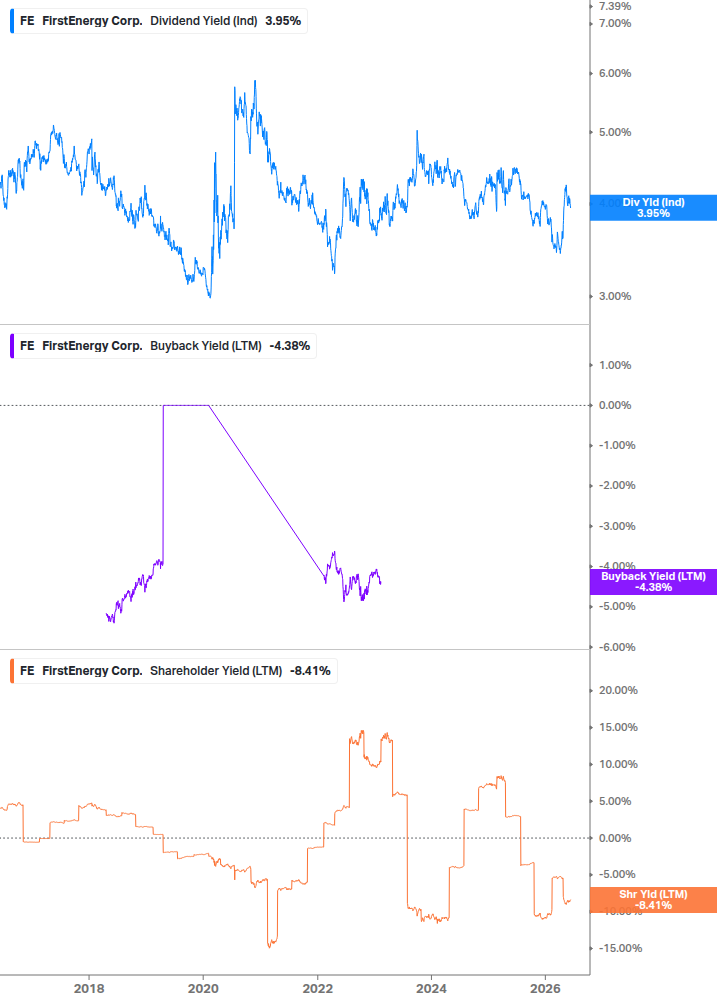Click the -2.00% axis label in buyback panel
This screenshot has height=1005, width=717.
coord(617,486)
